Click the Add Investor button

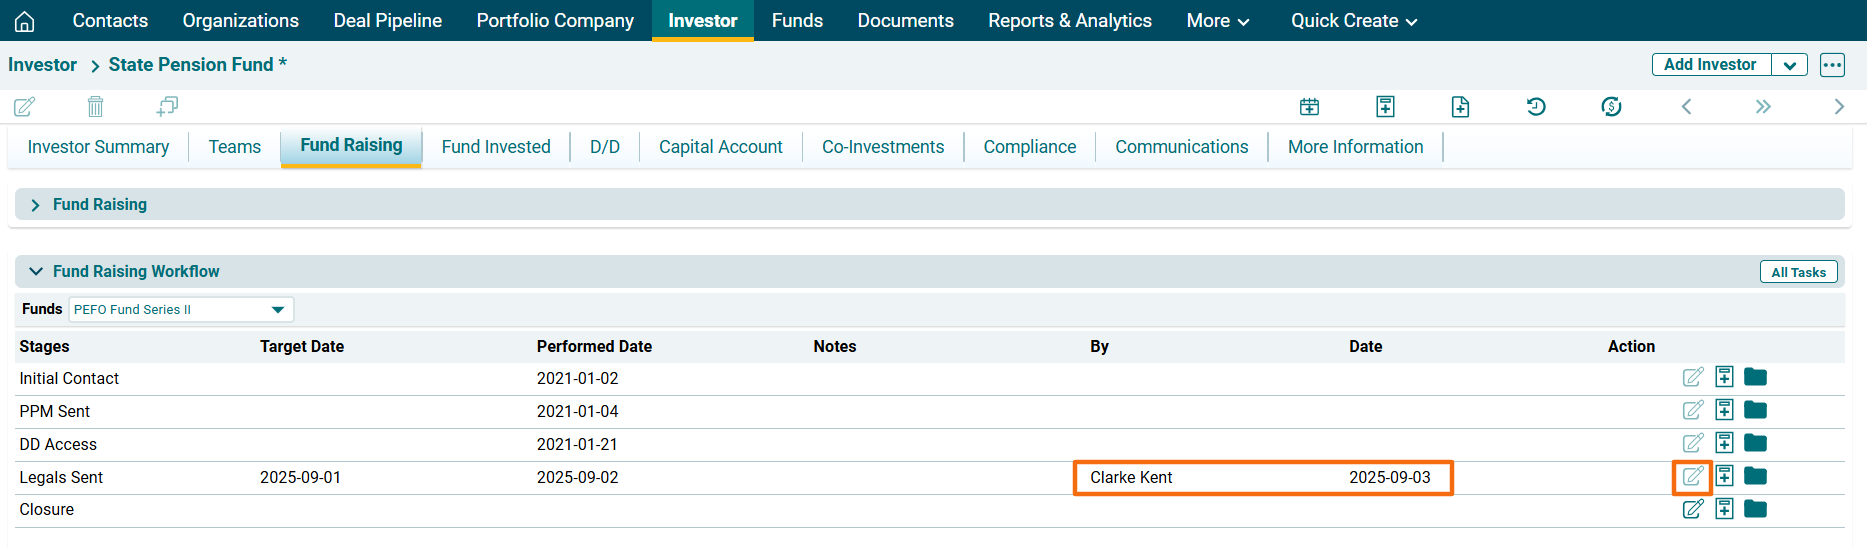pyautogui.click(x=1709, y=65)
